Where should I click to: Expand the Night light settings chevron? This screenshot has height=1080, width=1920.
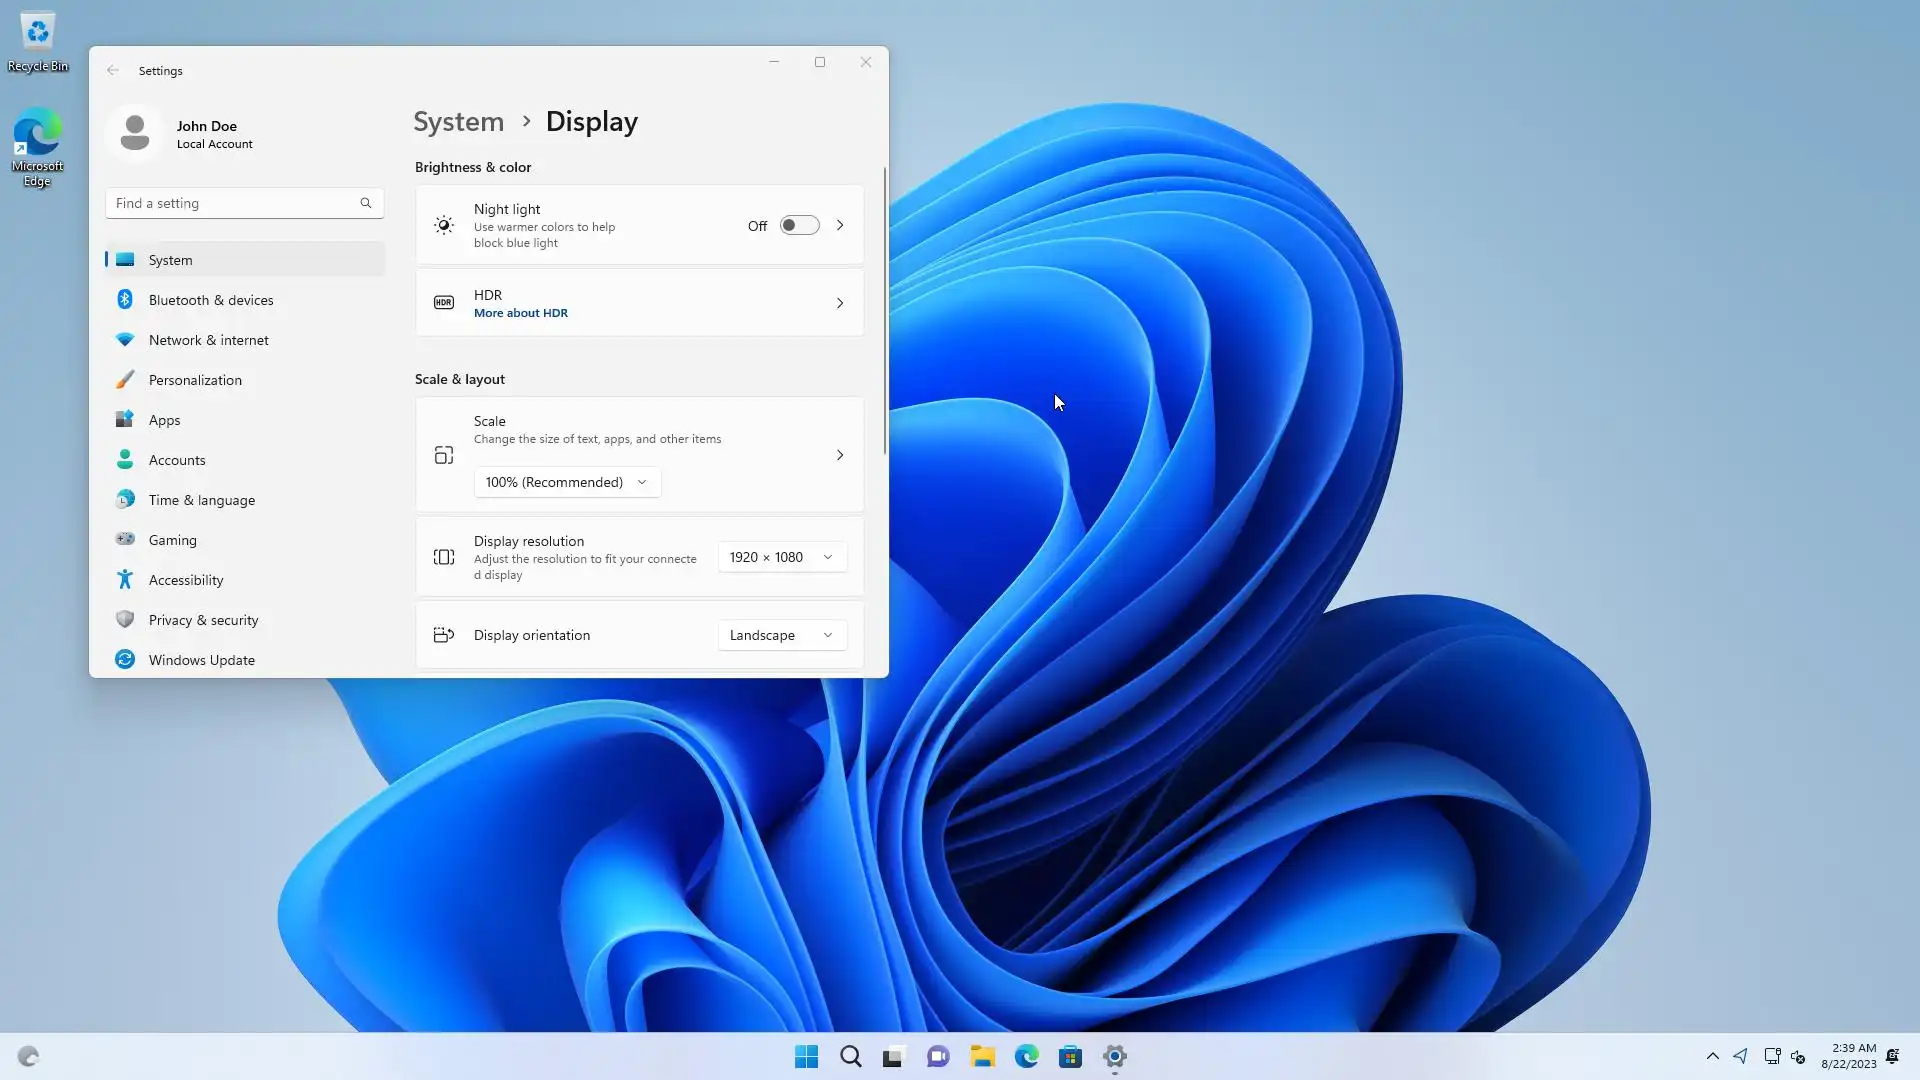pyautogui.click(x=840, y=226)
